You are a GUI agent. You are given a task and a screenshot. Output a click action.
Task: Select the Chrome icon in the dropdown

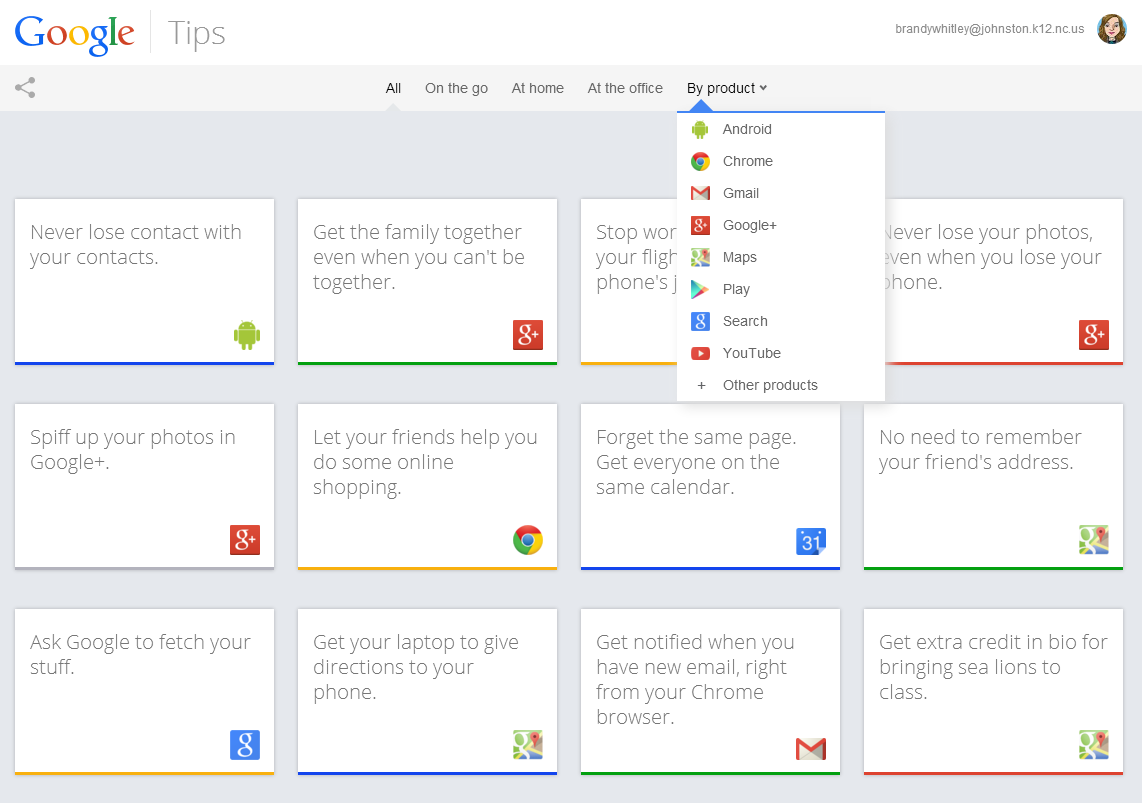pos(700,162)
